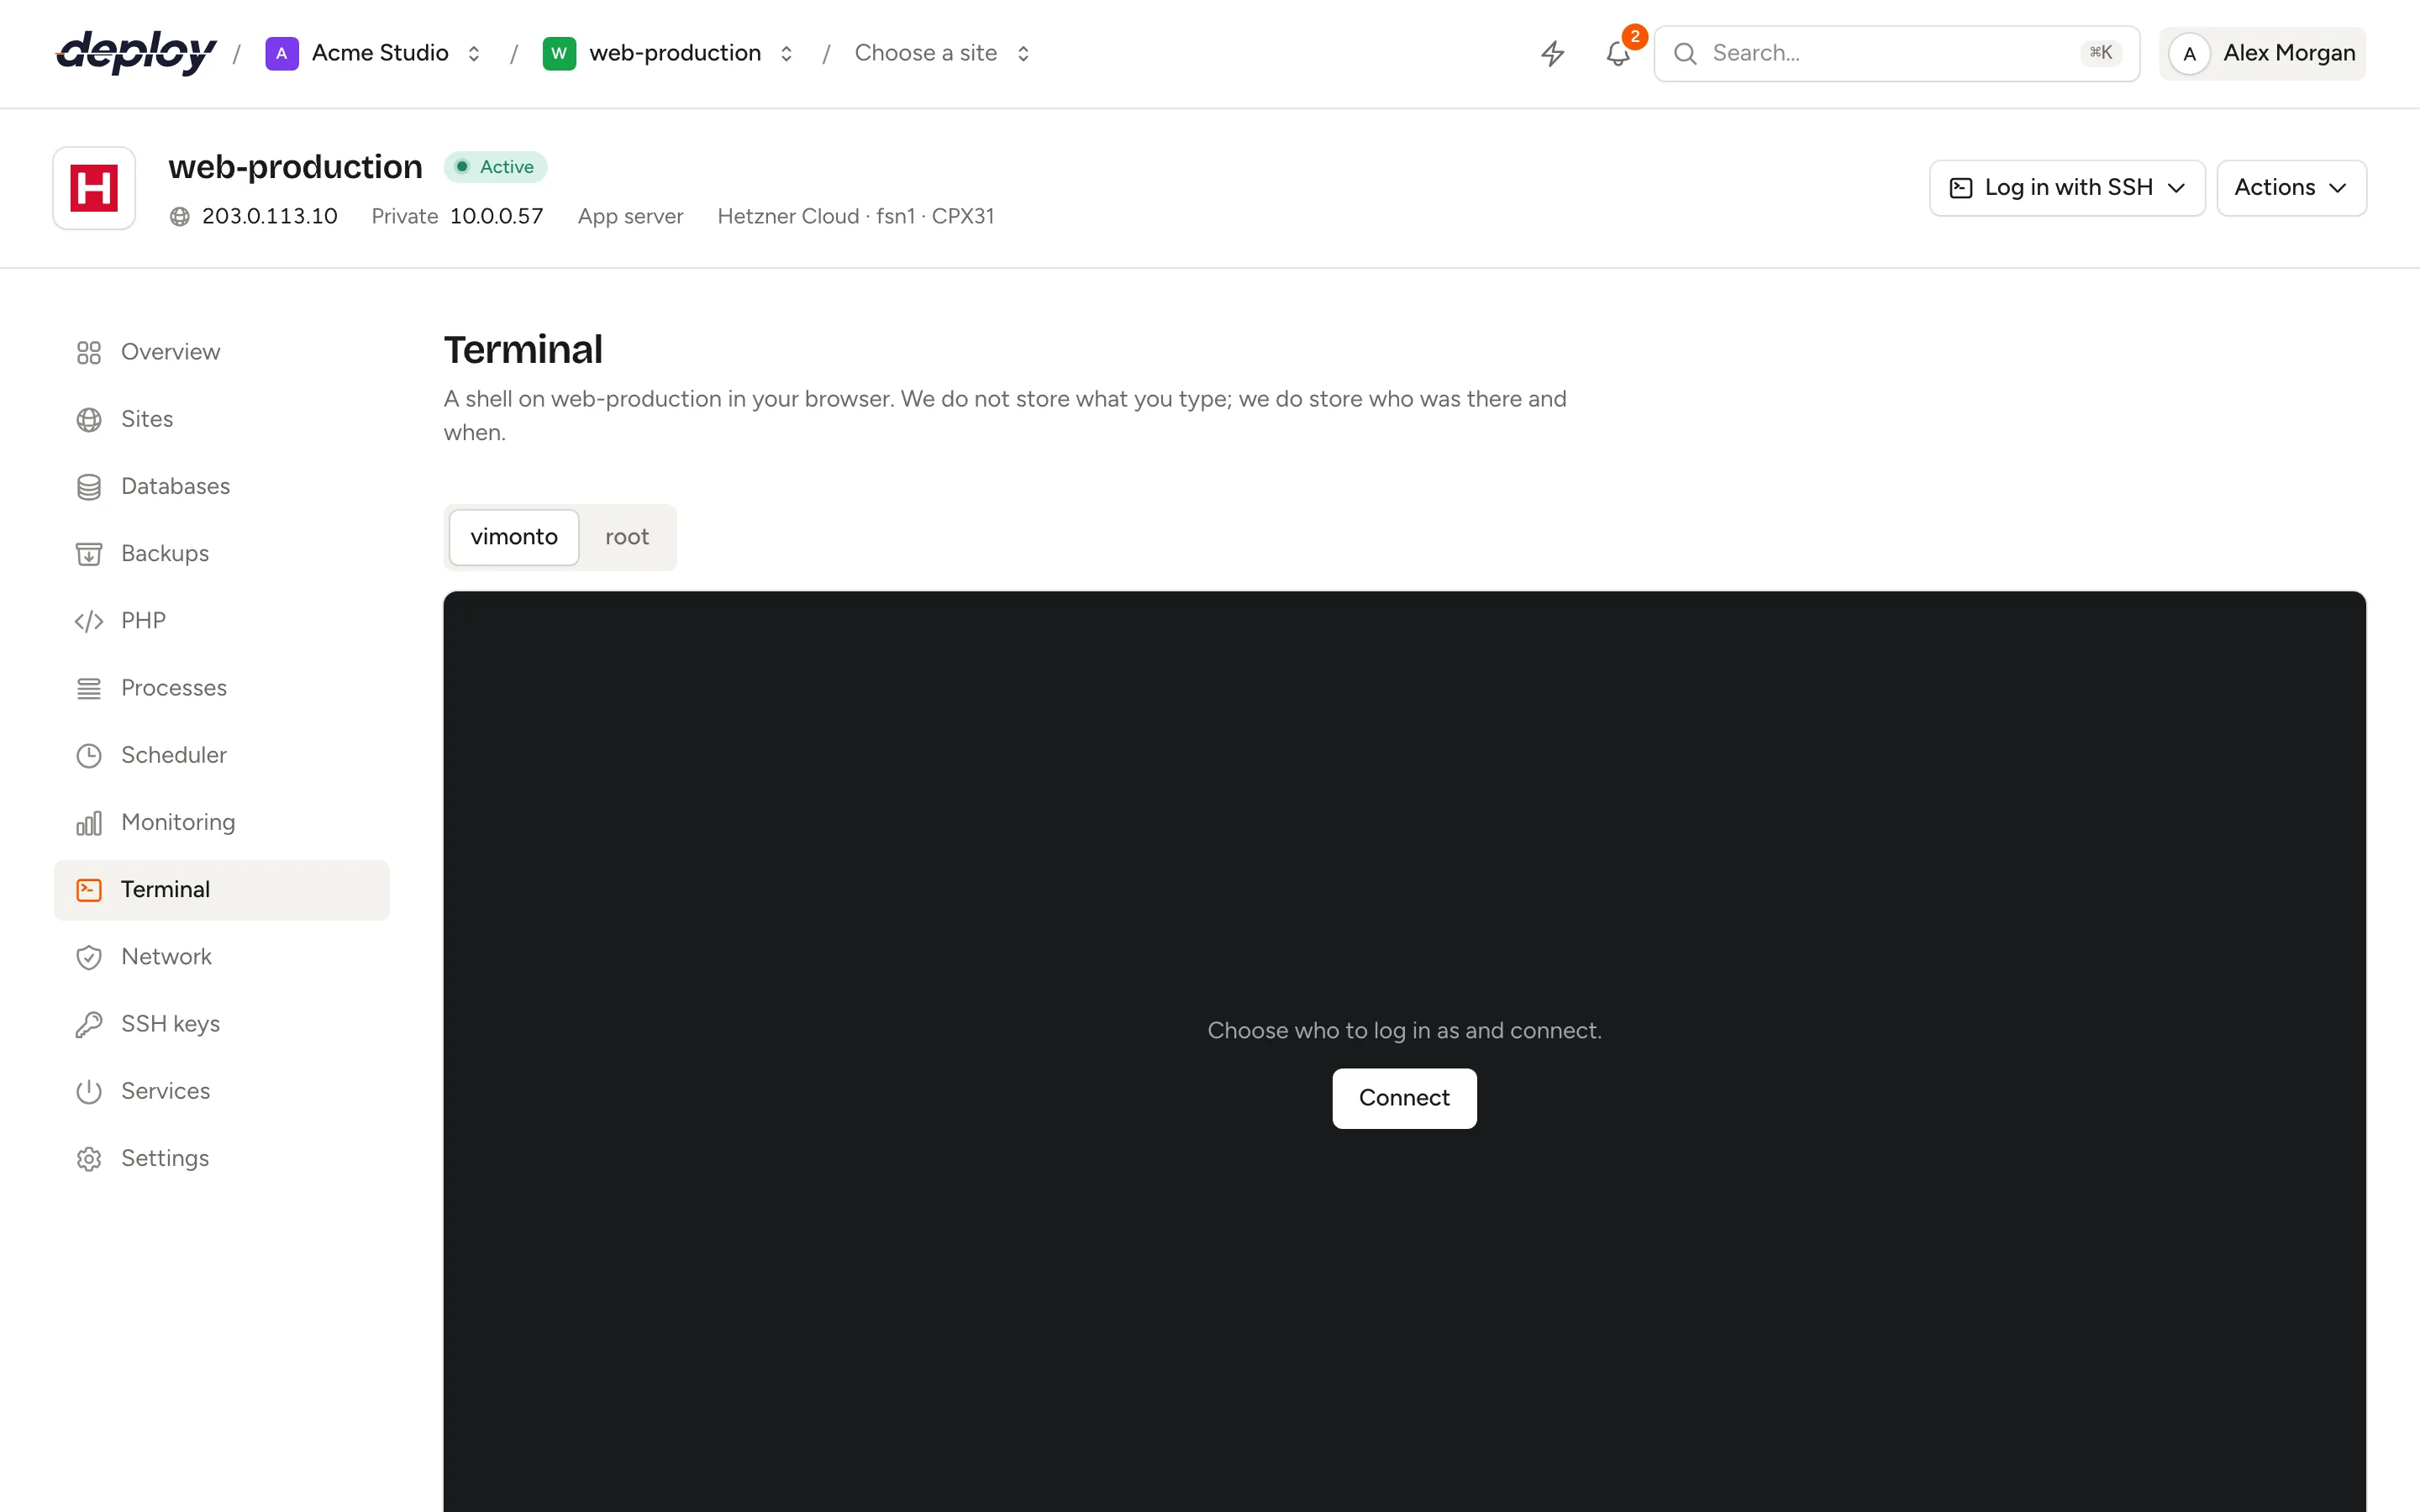
Task: Click the Monitoring bar chart icon
Action: coord(89,822)
